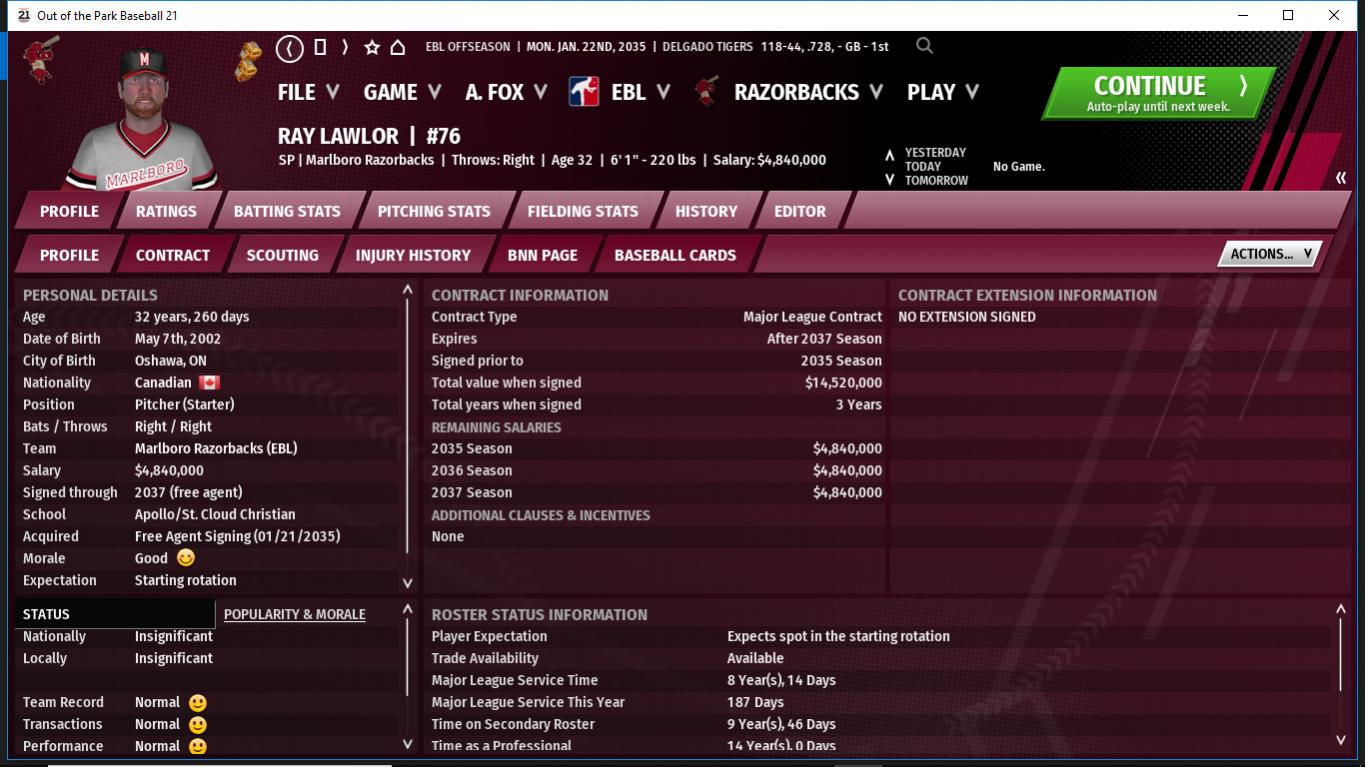Expand the RAZORBACKS team menu
Image resolution: width=1365 pixels, height=767 pixels.
[x=809, y=92]
